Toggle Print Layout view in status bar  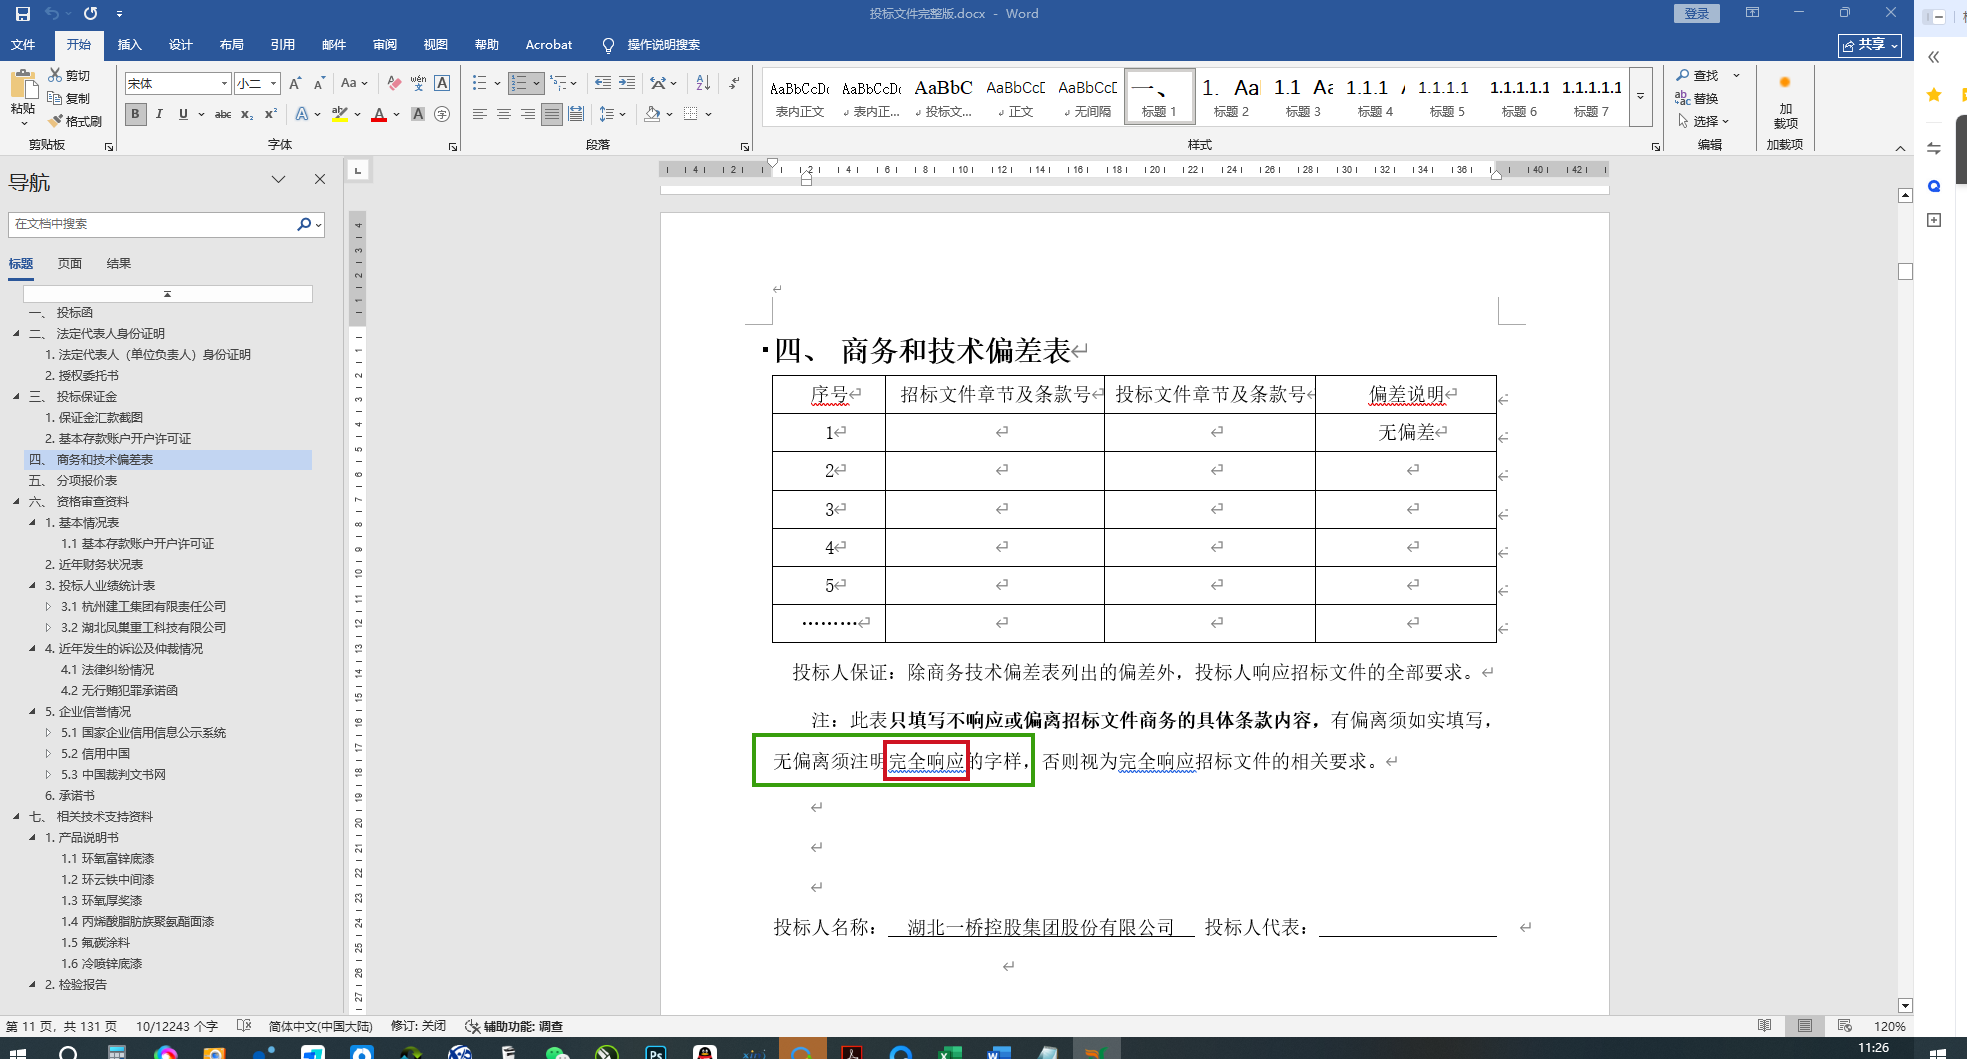1805,1026
